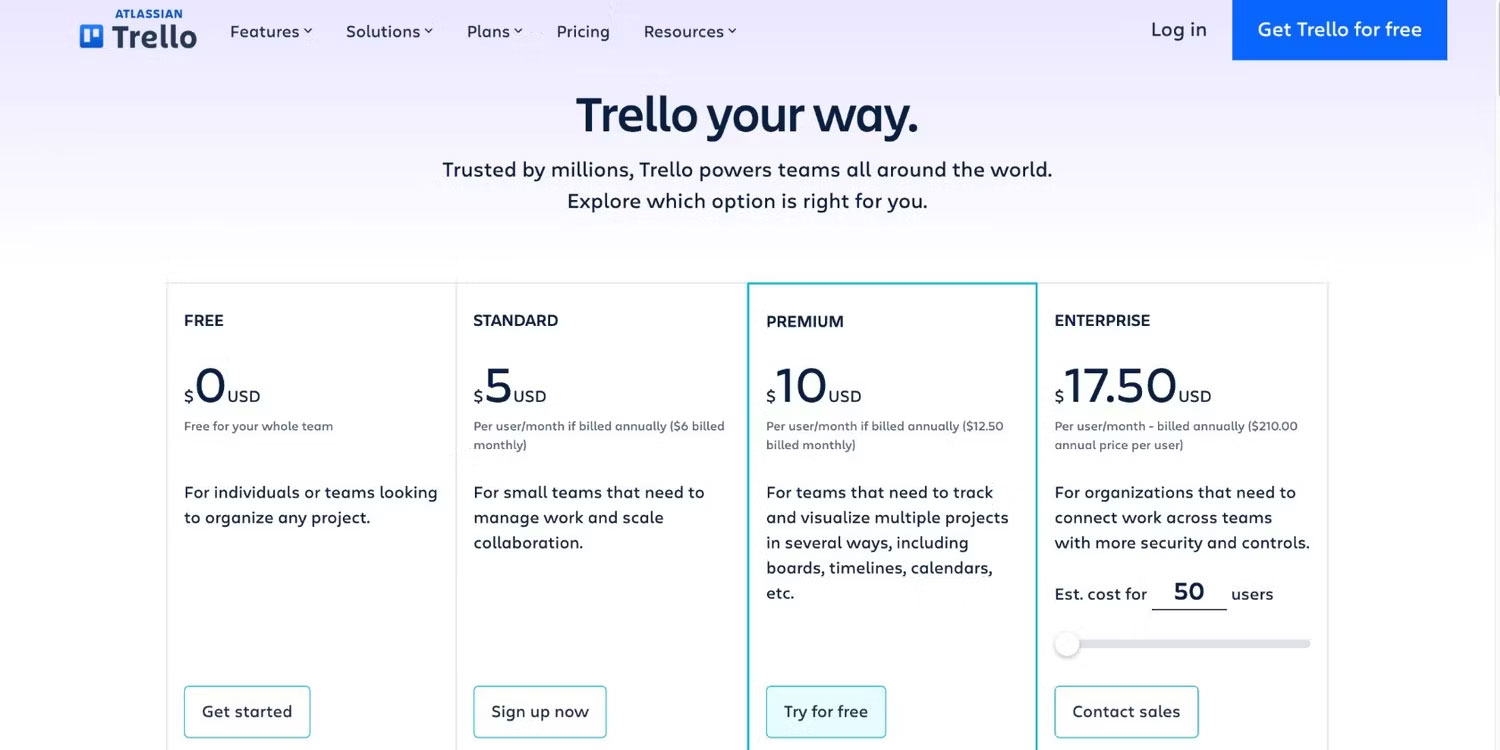Click 'For individuals or teams looking' description
This screenshot has height=750, width=1500.
[x=311, y=505]
